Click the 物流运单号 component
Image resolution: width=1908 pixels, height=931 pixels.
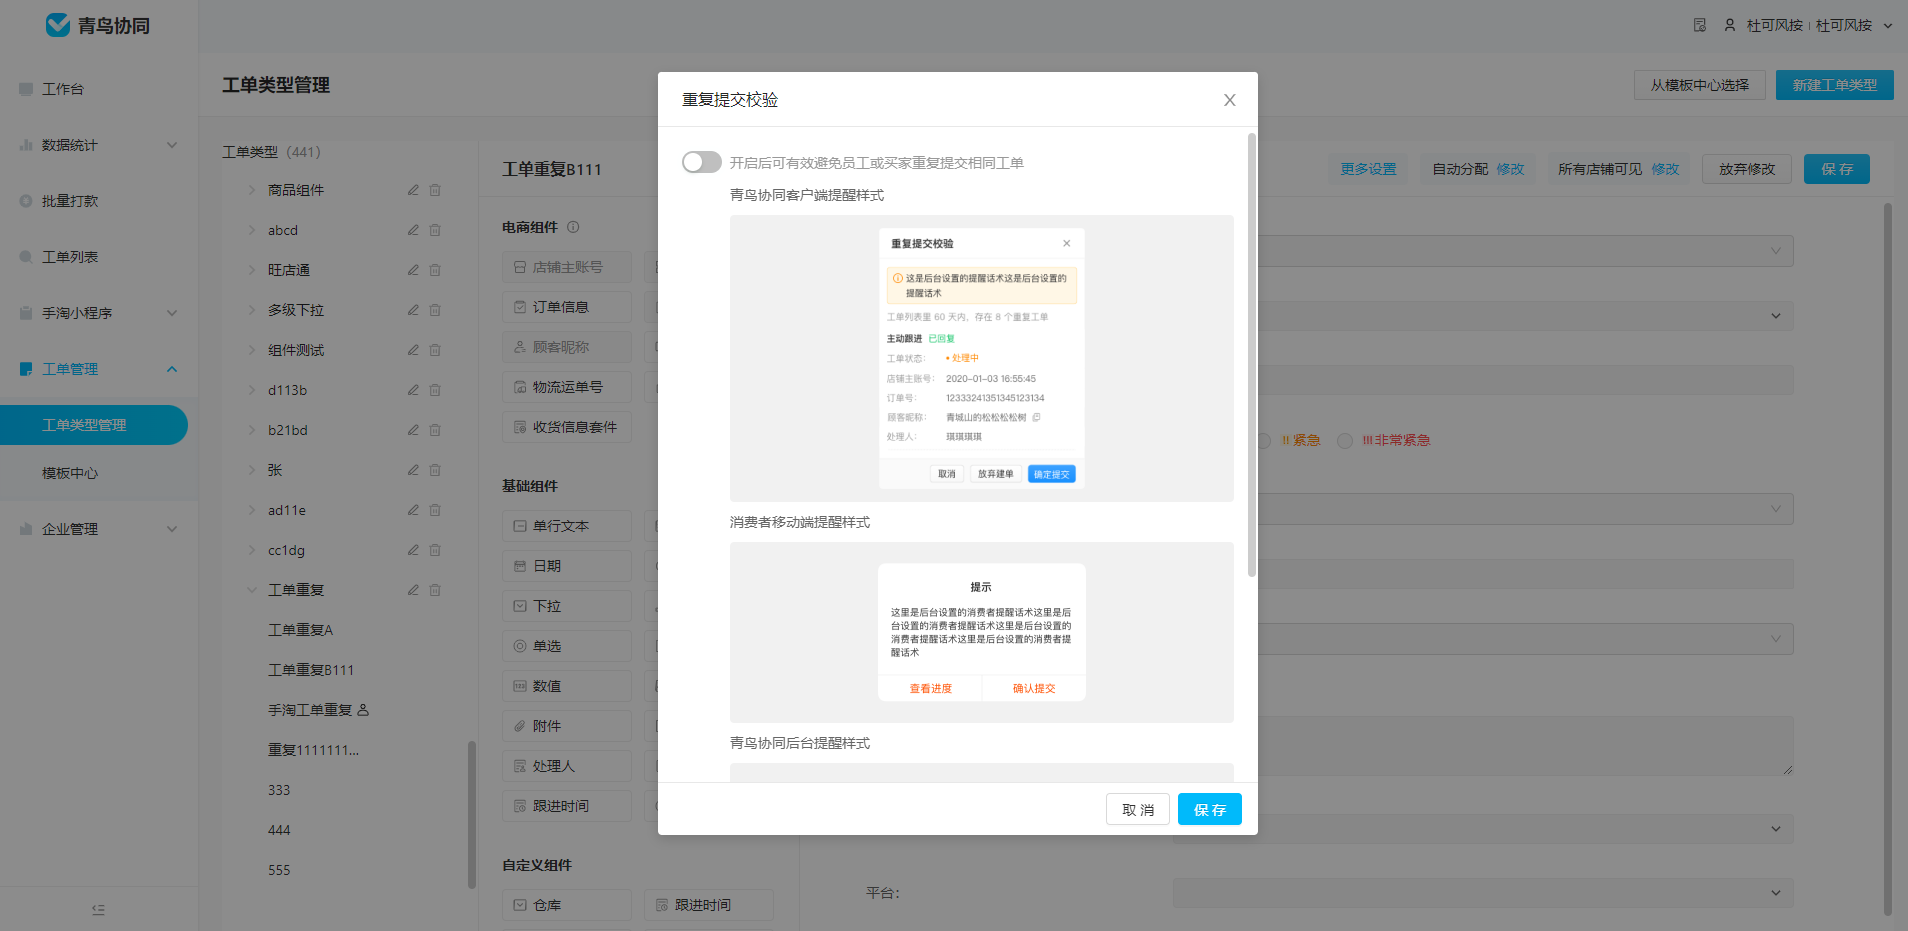click(x=567, y=387)
